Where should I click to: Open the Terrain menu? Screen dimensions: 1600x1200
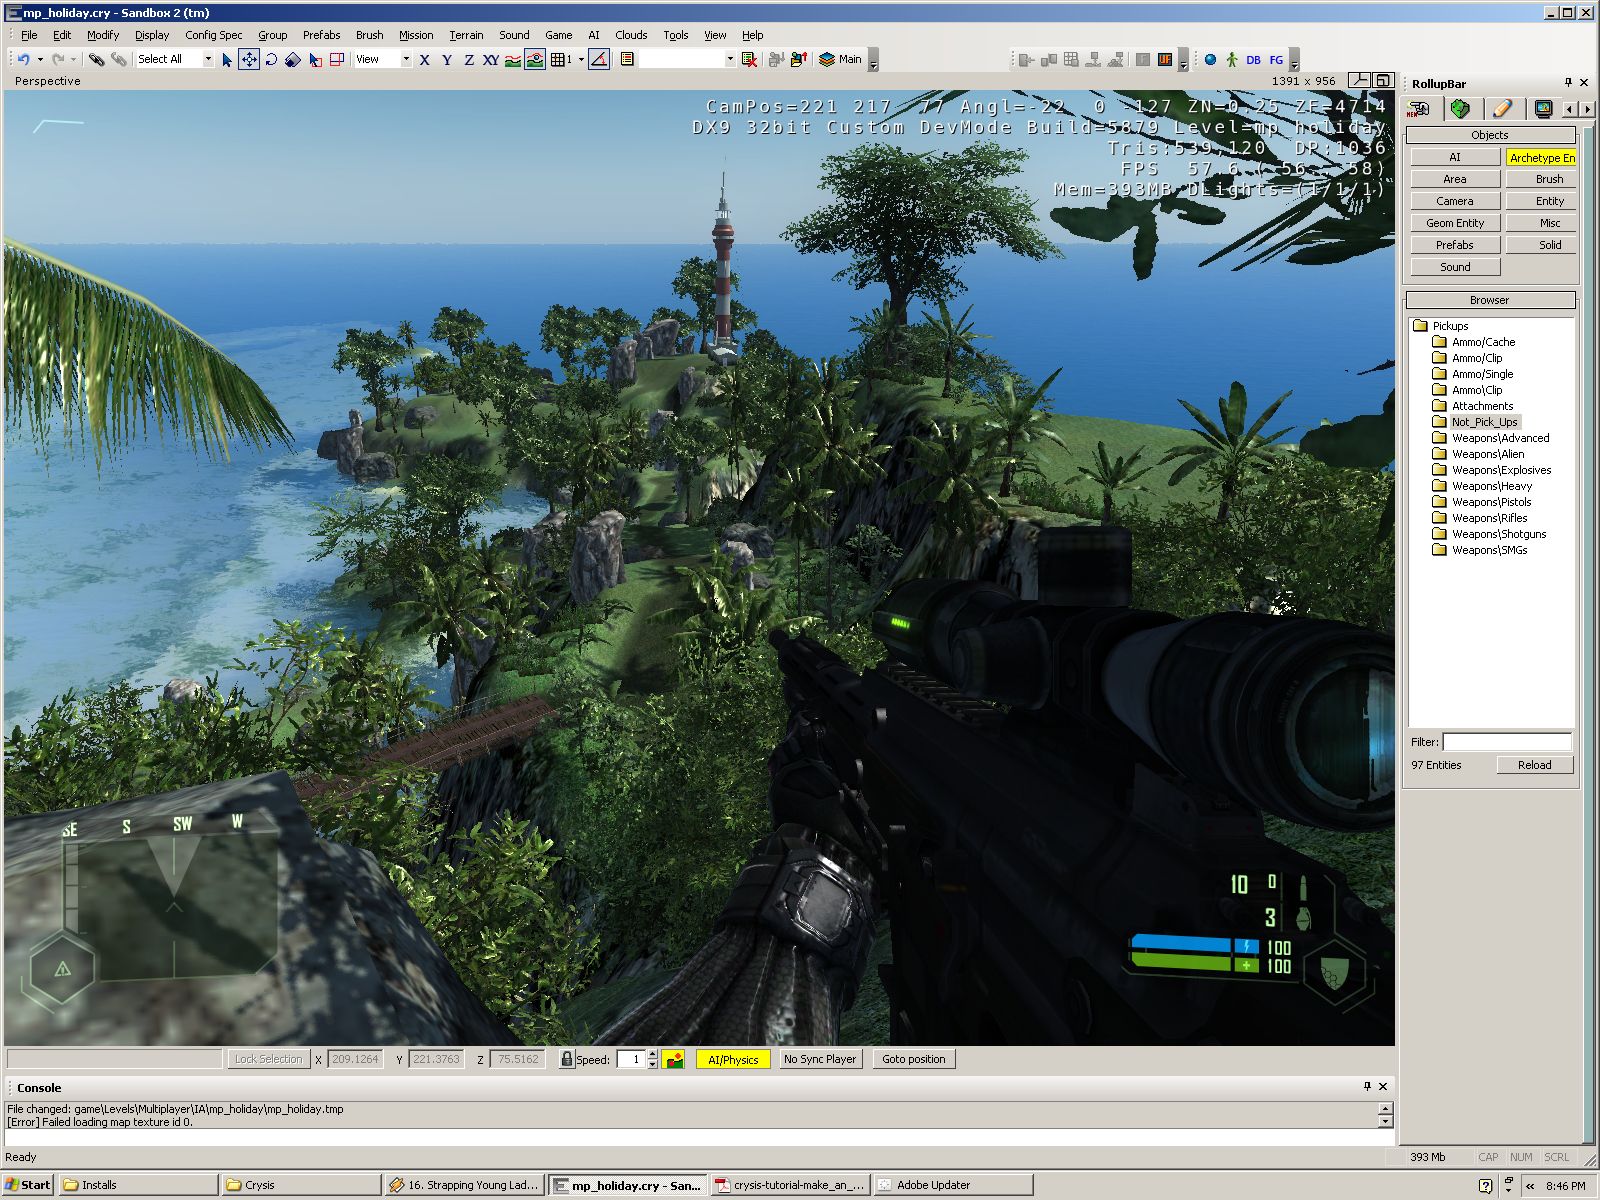466,35
